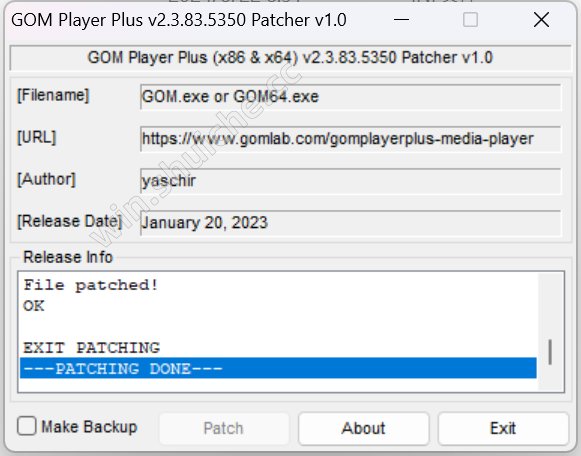
Task: Click the greyed-out maximize icon
Action: [x=470, y=20]
